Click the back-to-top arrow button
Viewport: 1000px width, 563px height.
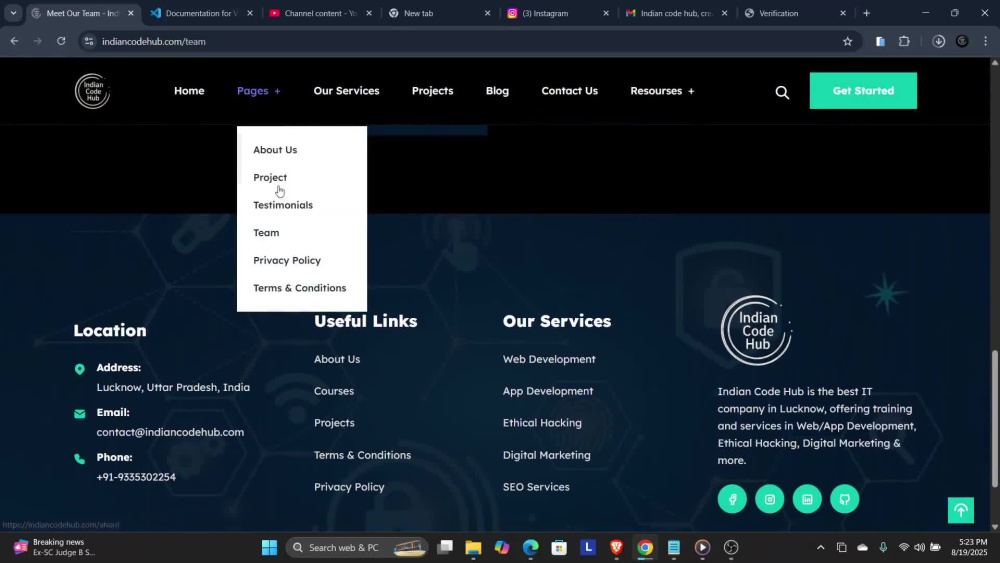[960, 510]
